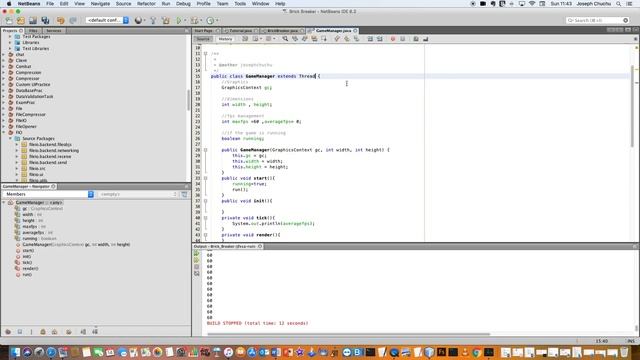Click the Search field in top-right toolbar

click(598, 20)
